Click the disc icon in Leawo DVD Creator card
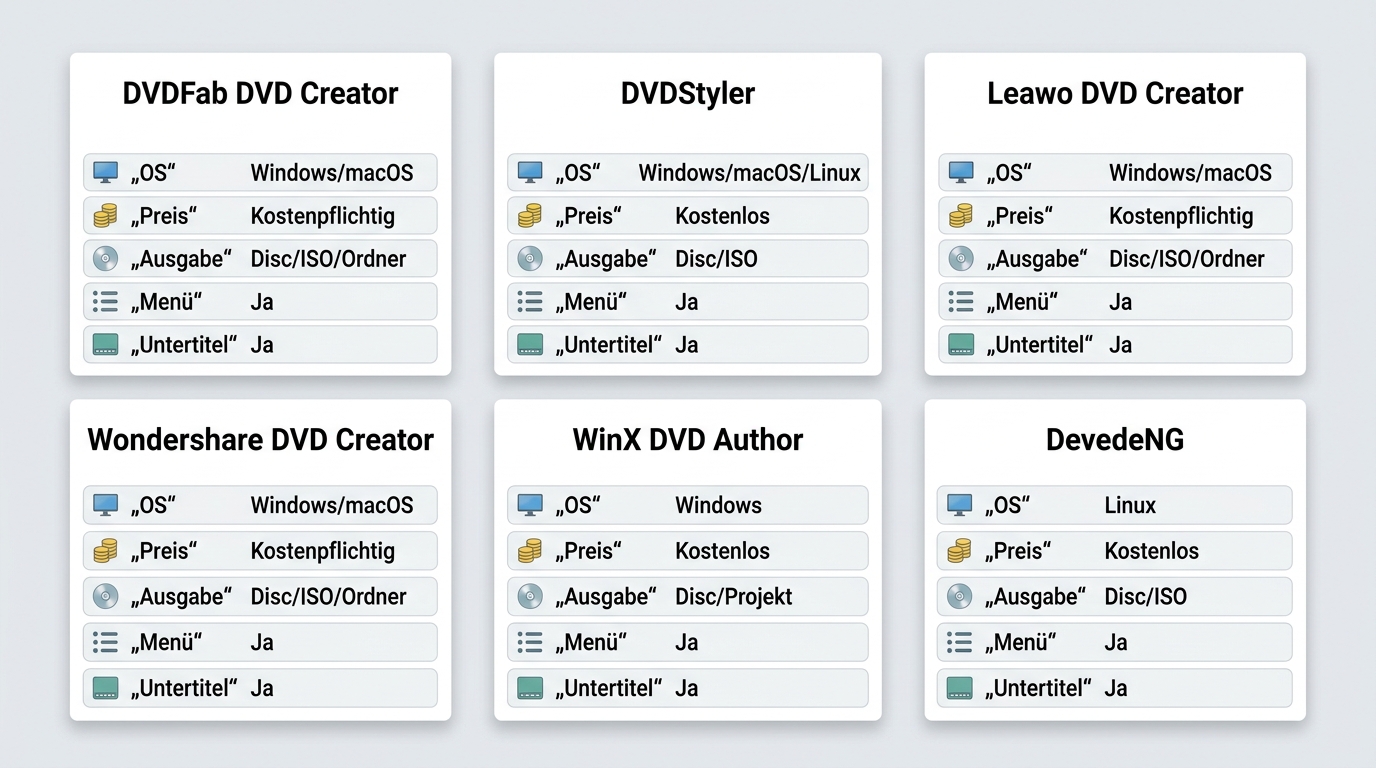Image resolution: width=1376 pixels, height=768 pixels. tap(961, 258)
